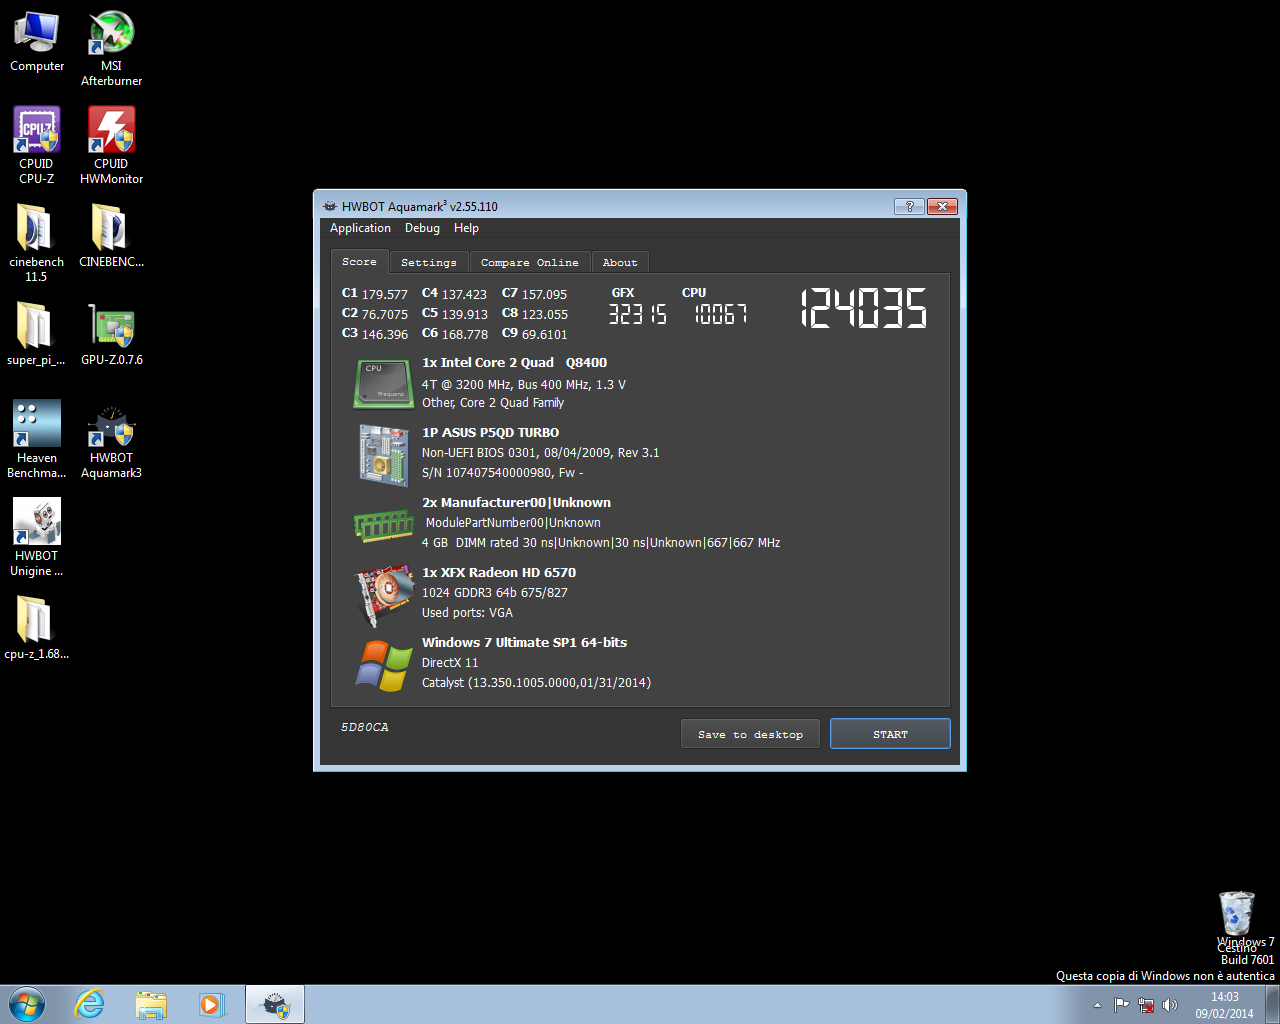Click the Radeon graphics card icon

click(x=385, y=595)
